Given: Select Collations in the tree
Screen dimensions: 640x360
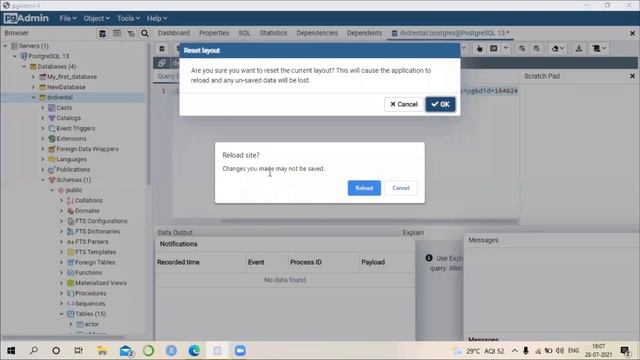Looking at the screenshot, I should point(89,200).
